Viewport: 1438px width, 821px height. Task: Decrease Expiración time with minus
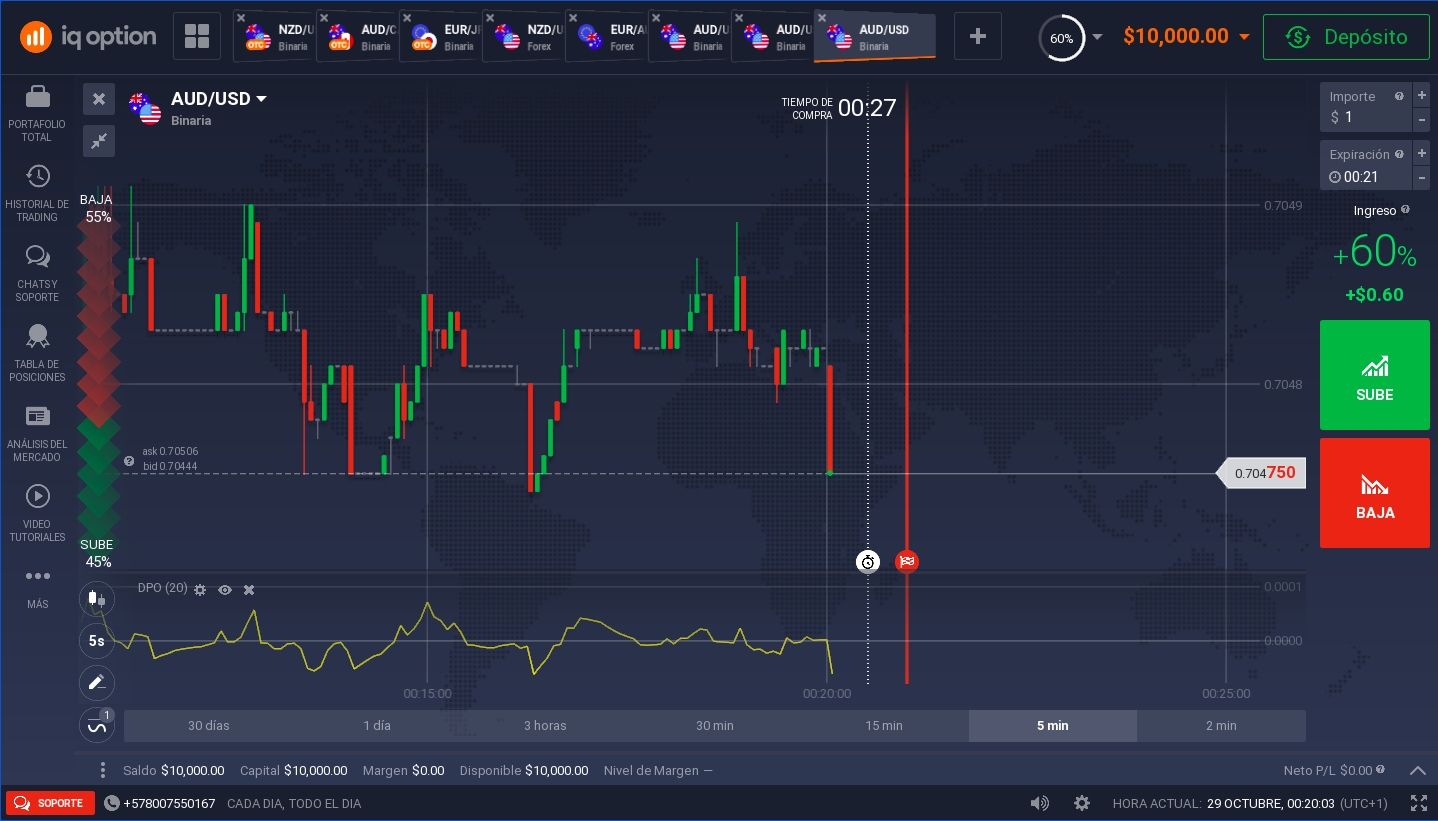(x=1421, y=177)
